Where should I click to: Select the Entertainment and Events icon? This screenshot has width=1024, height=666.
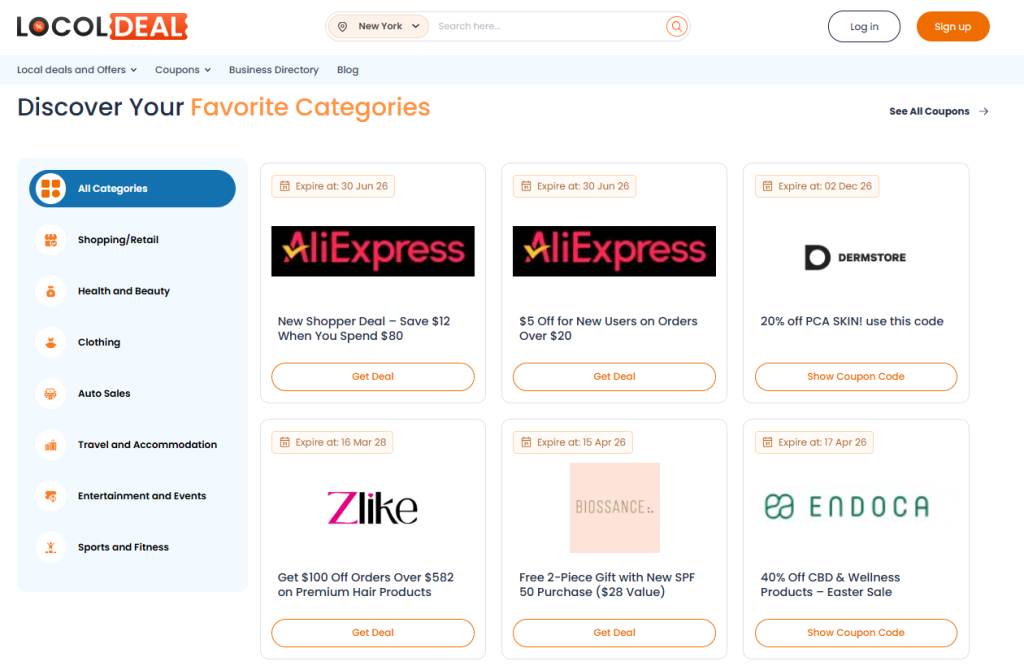tap(50, 495)
